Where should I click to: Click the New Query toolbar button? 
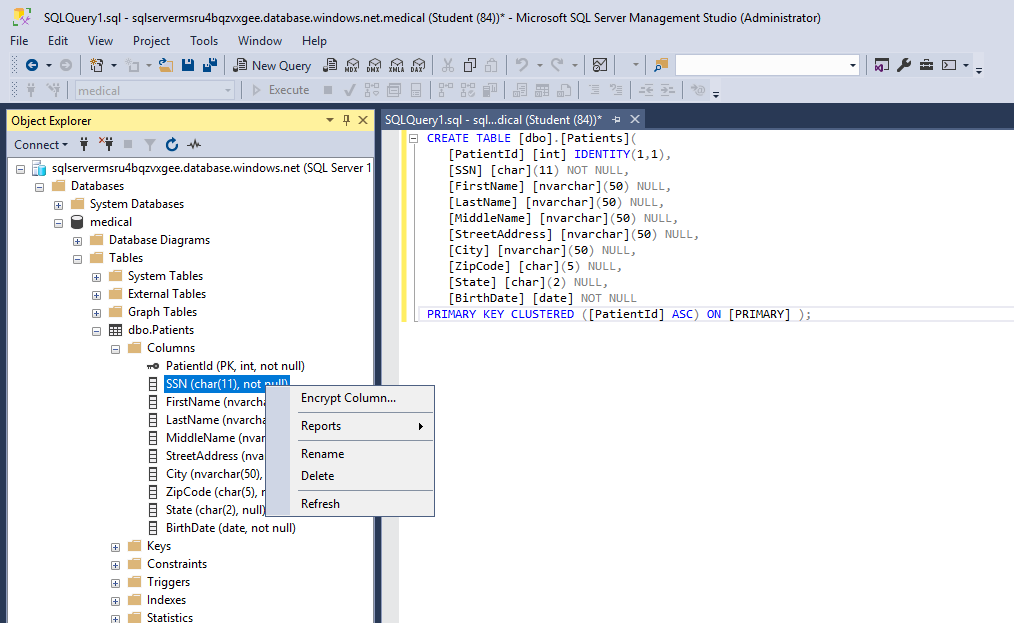pos(272,65)
